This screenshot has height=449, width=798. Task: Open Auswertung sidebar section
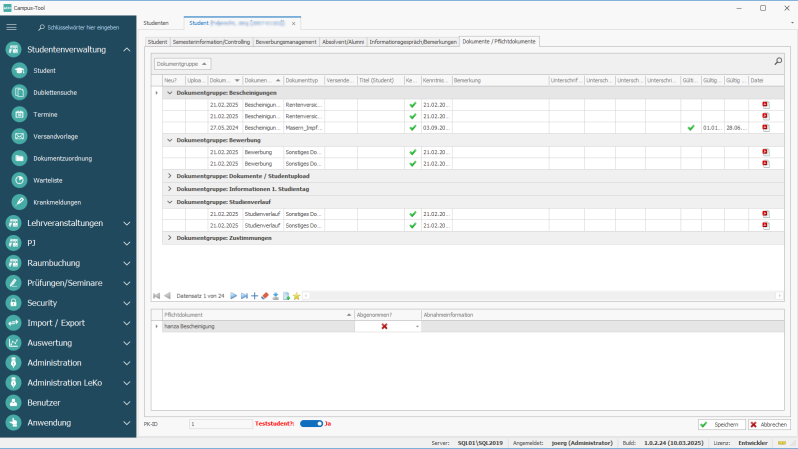point(68,343)
